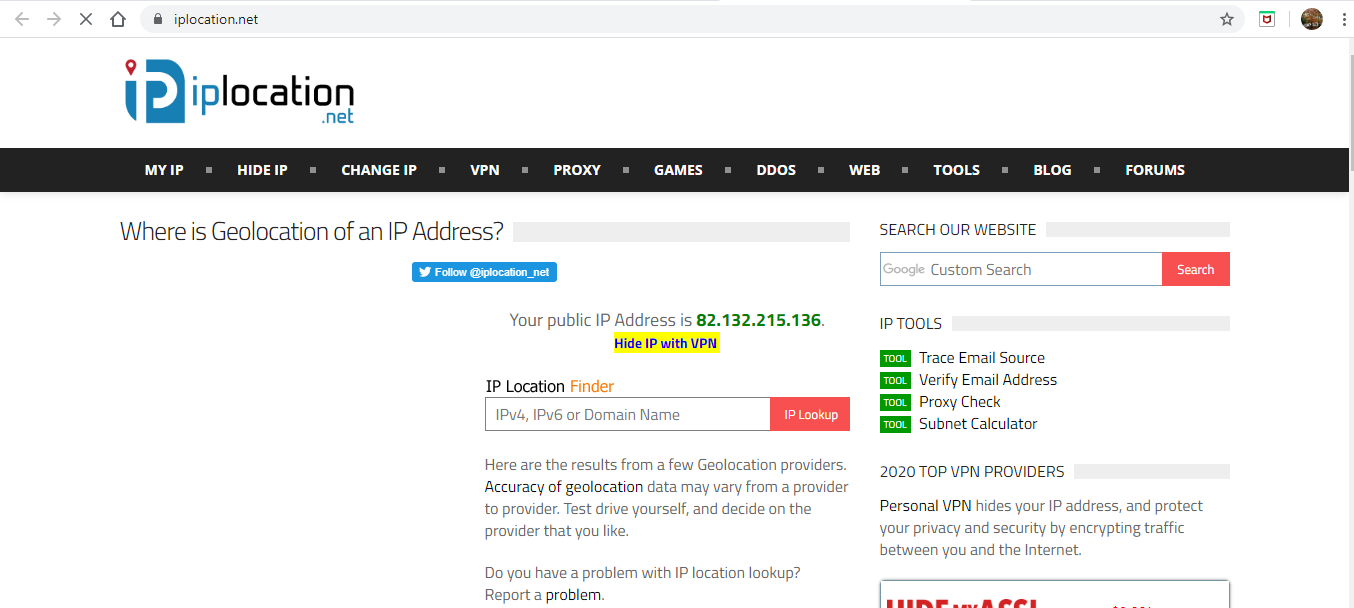Click the IP TOOLS heading

tap(911, 324)
